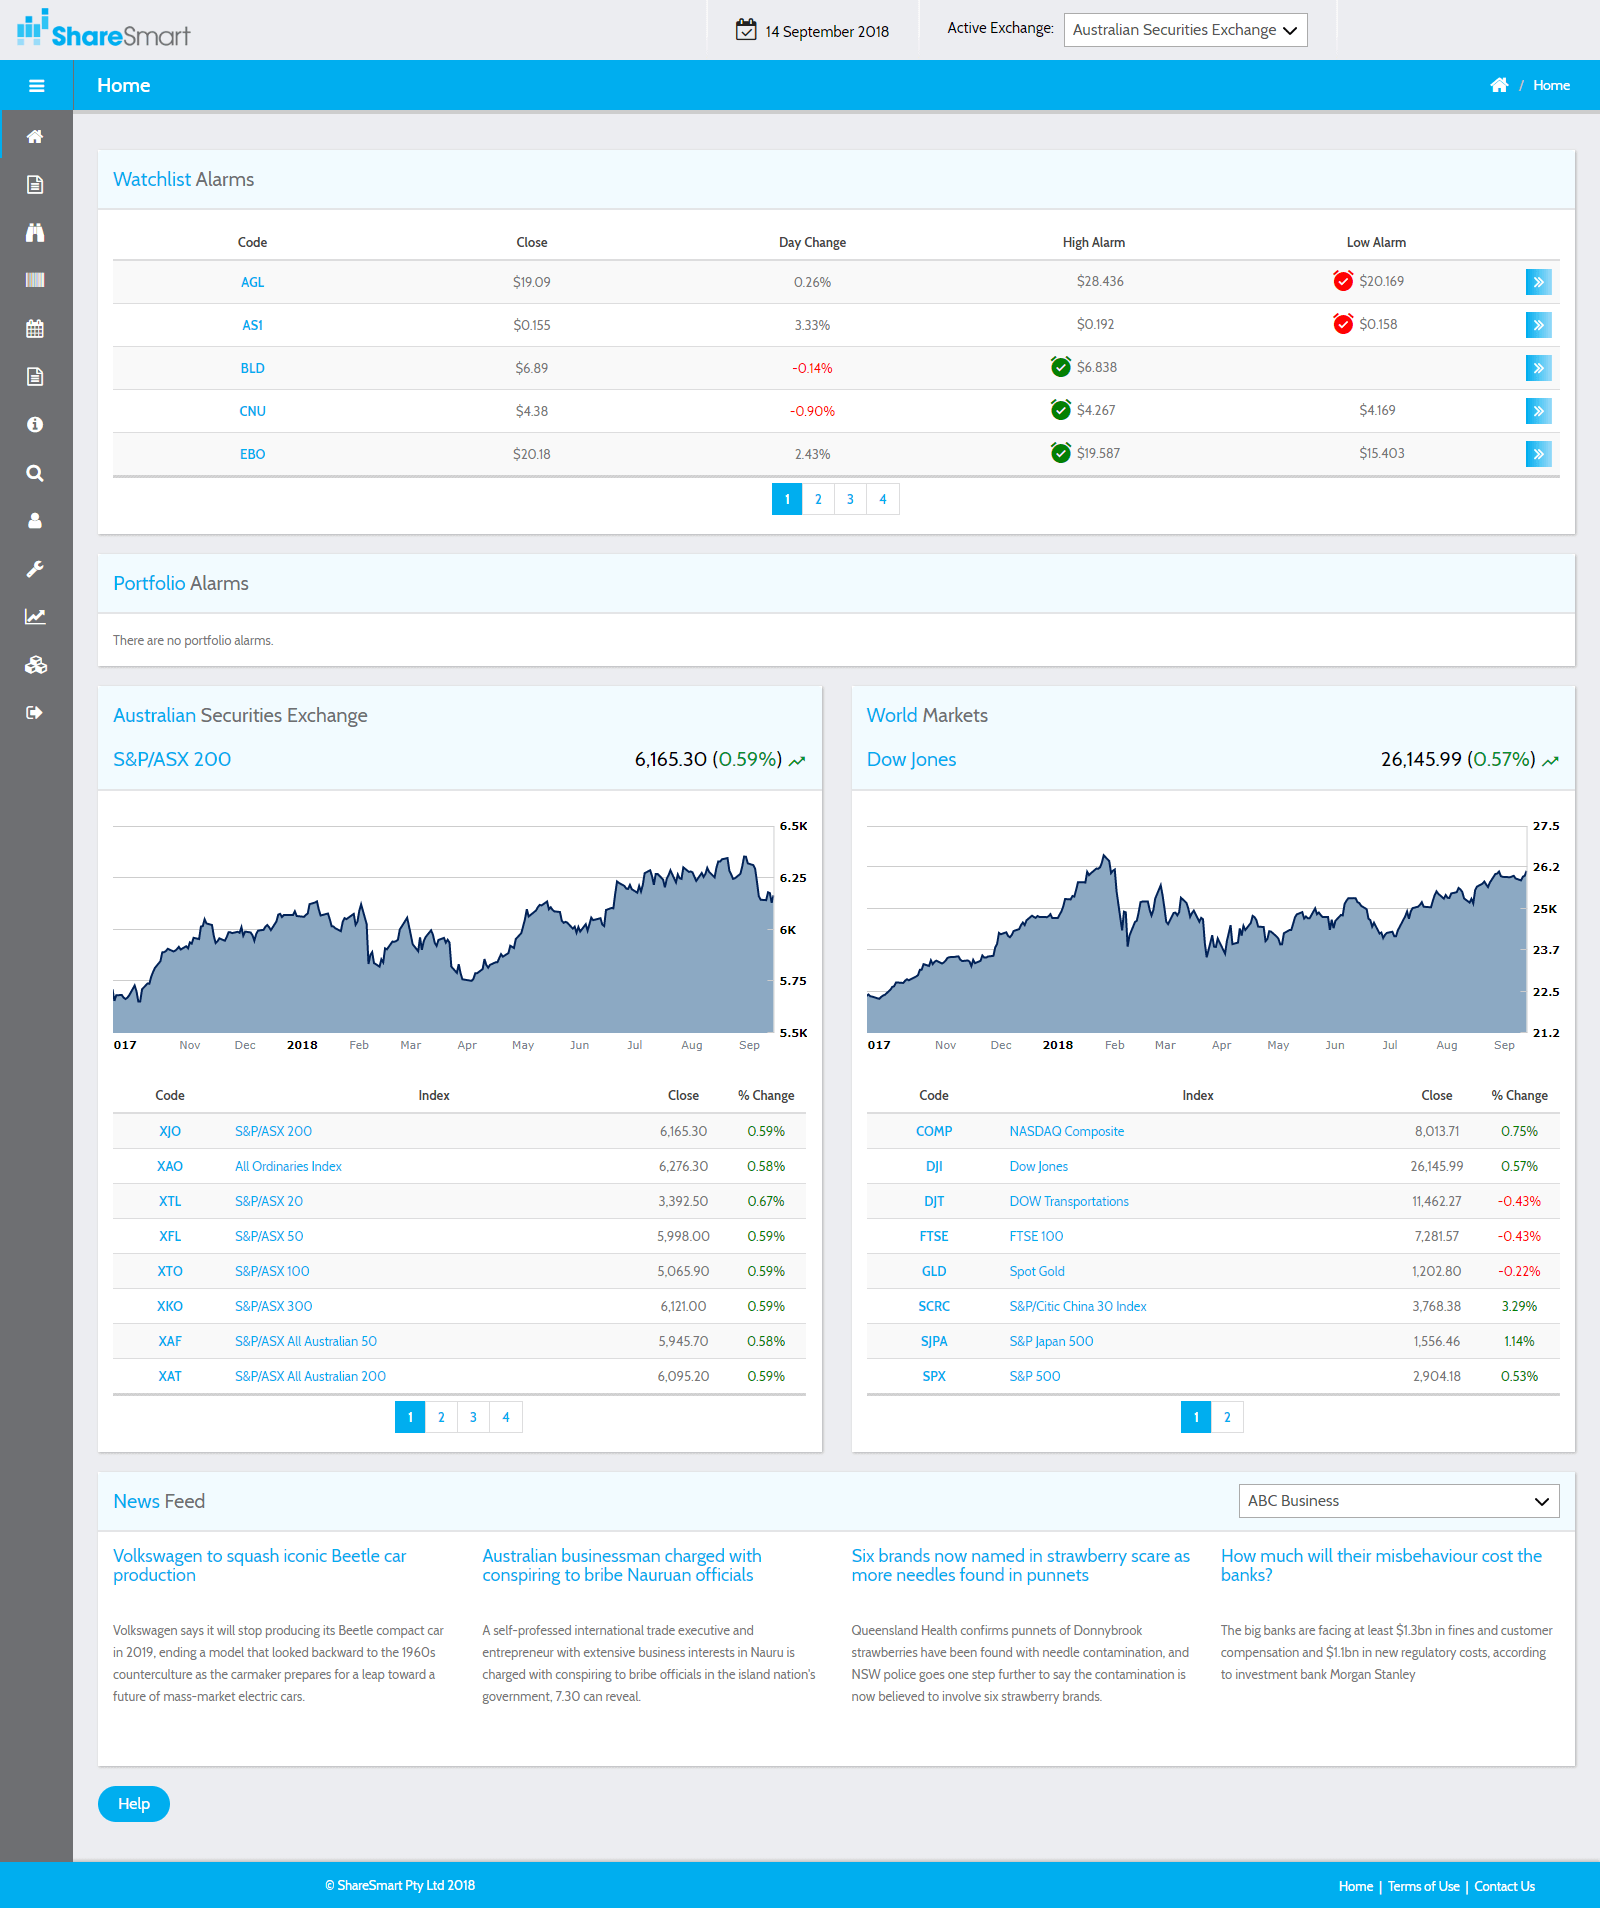Go to ASX index table page 2
The image size is (1600, 1908).
pyautogui.click(x=441, y=1417)
